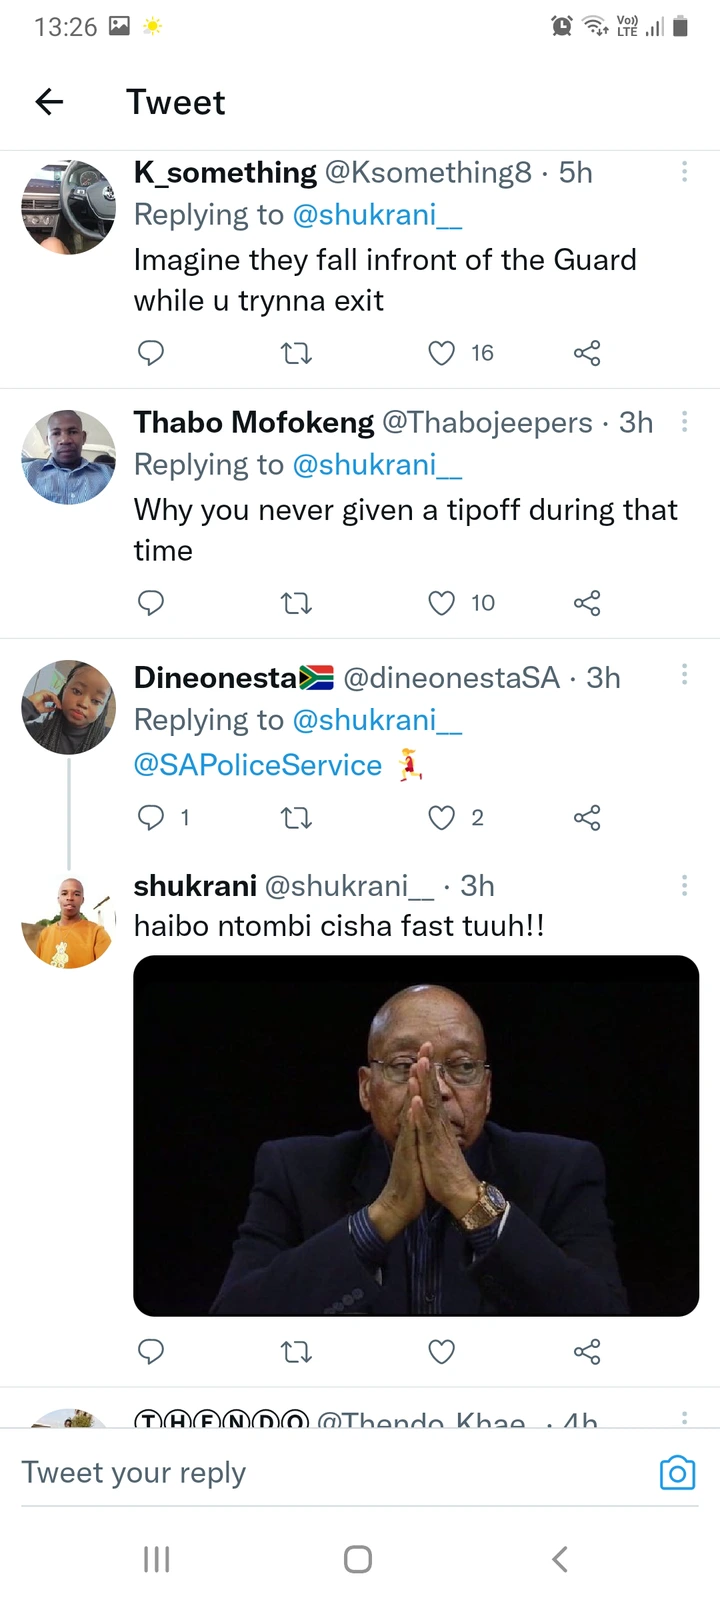Image resolution: width=720 pixels, height=1600 pixels.
Task: Open replies on Dineonesta's tweet
Action: [150, 818]
